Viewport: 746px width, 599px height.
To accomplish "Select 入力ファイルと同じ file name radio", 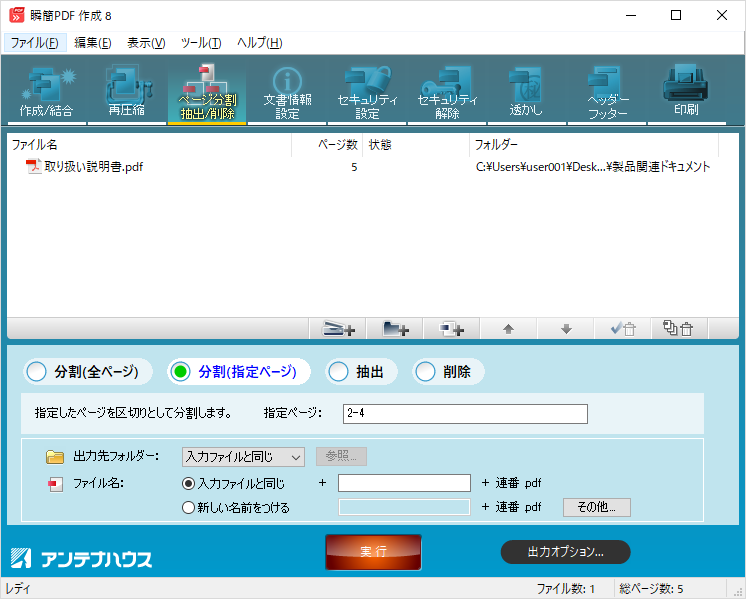I will pos(188,483).
